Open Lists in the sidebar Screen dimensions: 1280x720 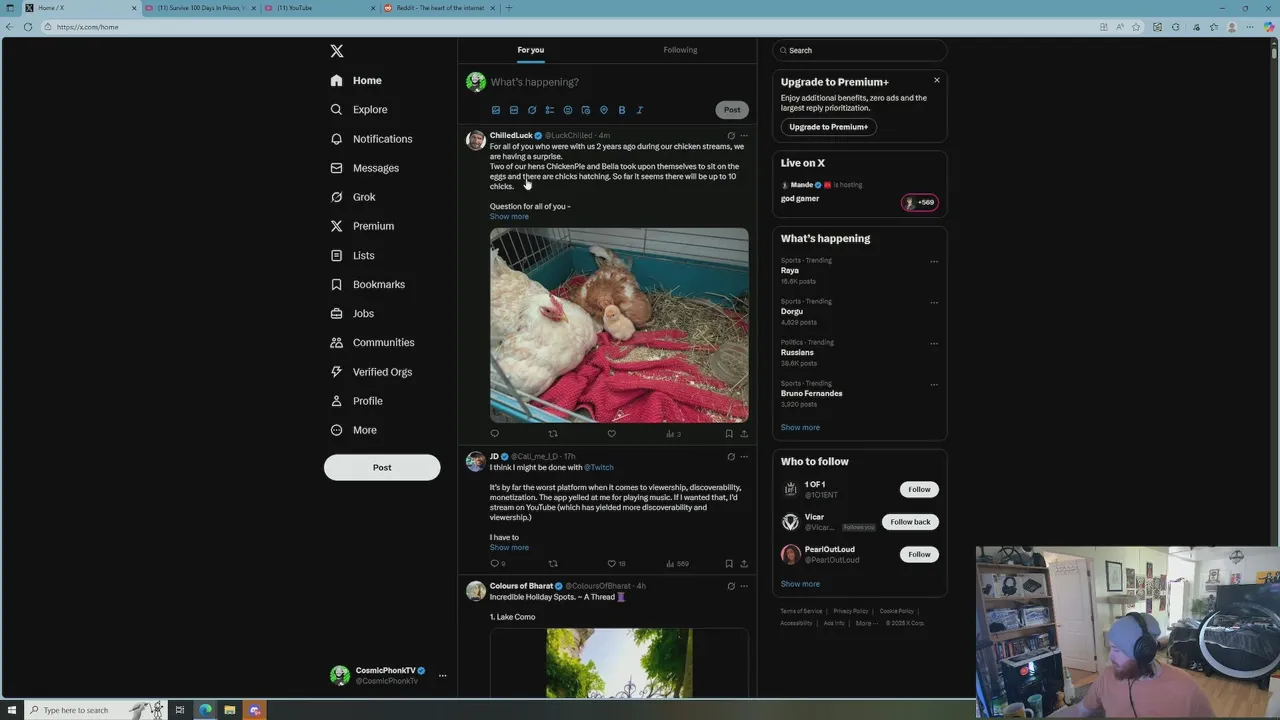[x=353, y=256]
